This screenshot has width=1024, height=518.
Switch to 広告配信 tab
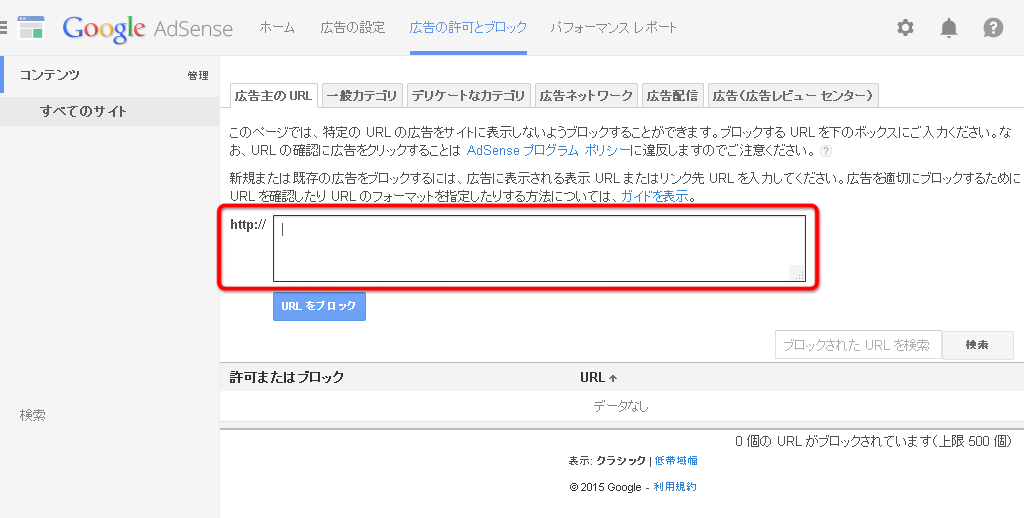tap(672, 95)
